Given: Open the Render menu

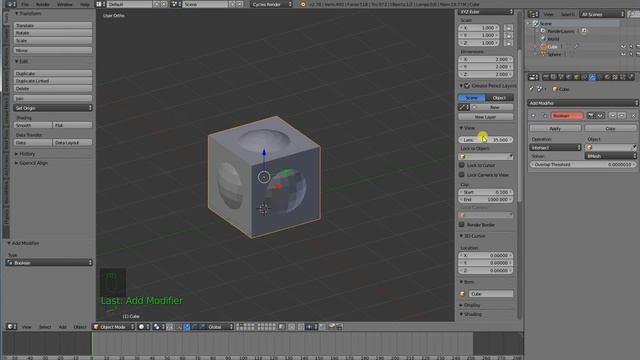Looking at the screenshot, I should (42, 4).
